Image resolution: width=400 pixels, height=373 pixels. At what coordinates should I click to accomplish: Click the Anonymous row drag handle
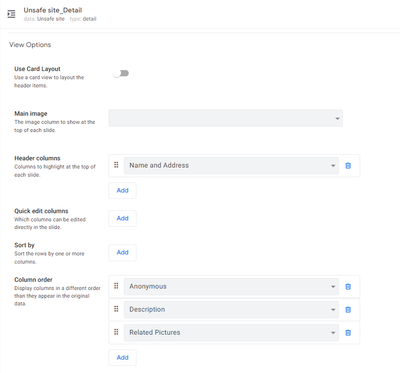(x=116, y=286)
